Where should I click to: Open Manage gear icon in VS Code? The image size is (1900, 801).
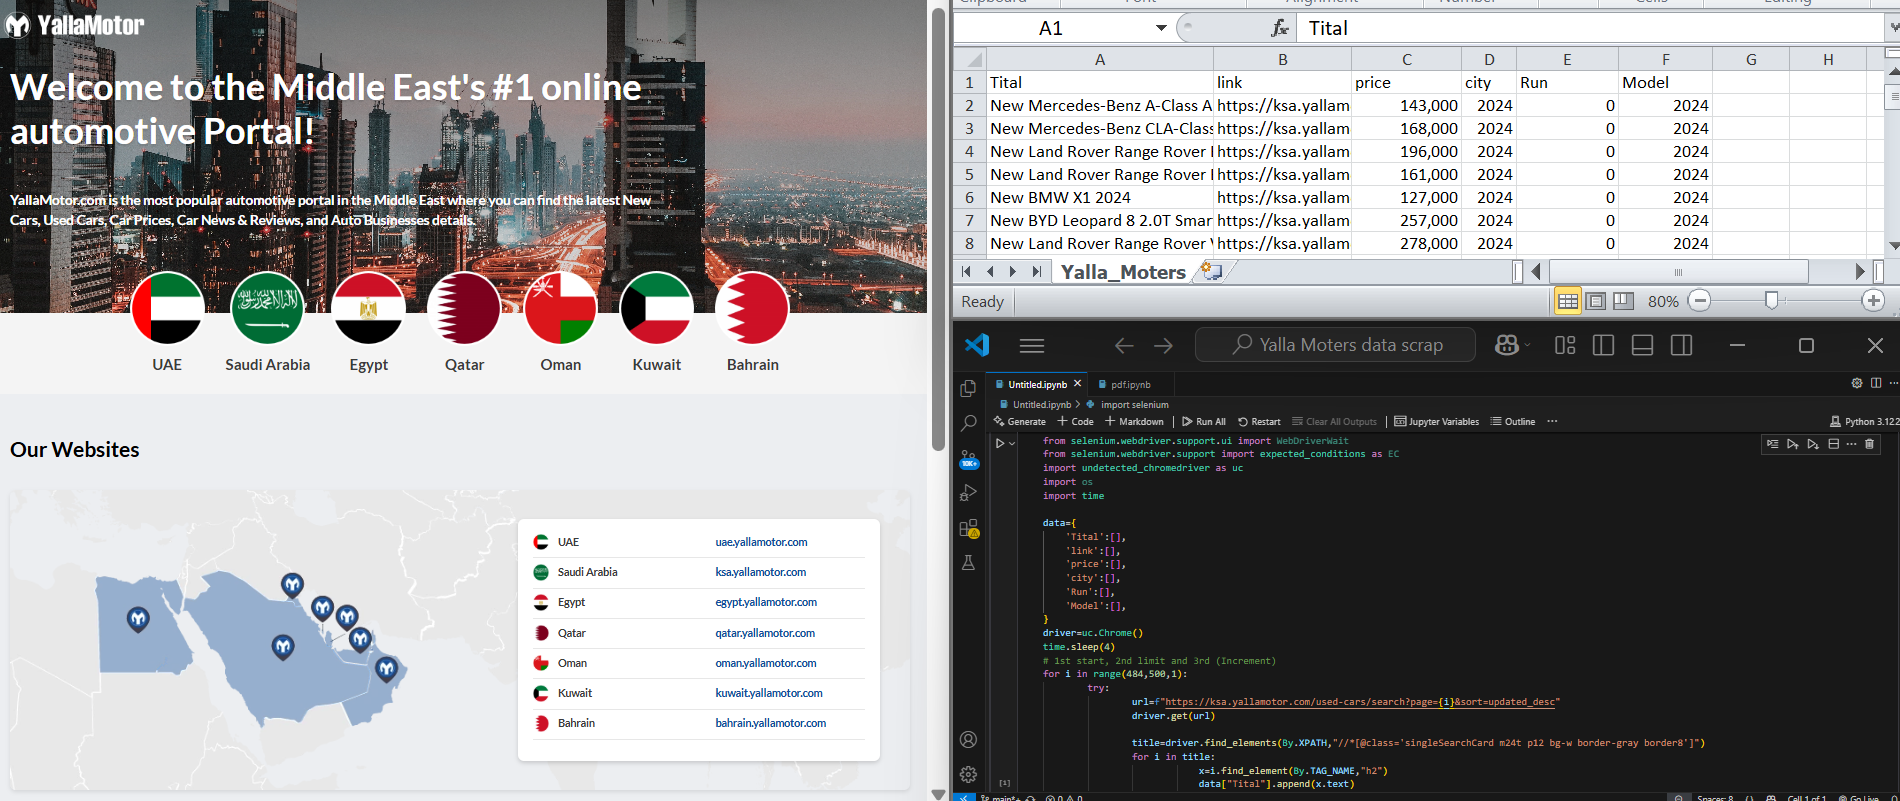point(968,775)
